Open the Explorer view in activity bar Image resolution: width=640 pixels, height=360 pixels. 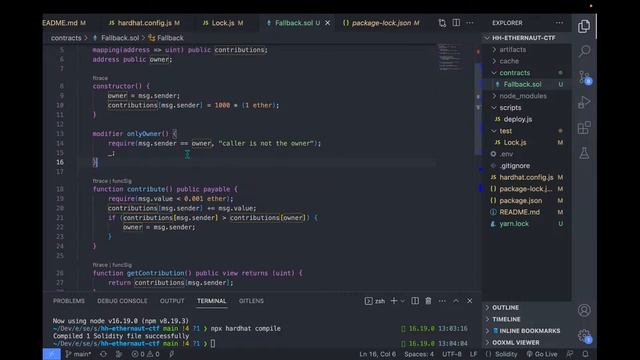click(x=584, y=26)
